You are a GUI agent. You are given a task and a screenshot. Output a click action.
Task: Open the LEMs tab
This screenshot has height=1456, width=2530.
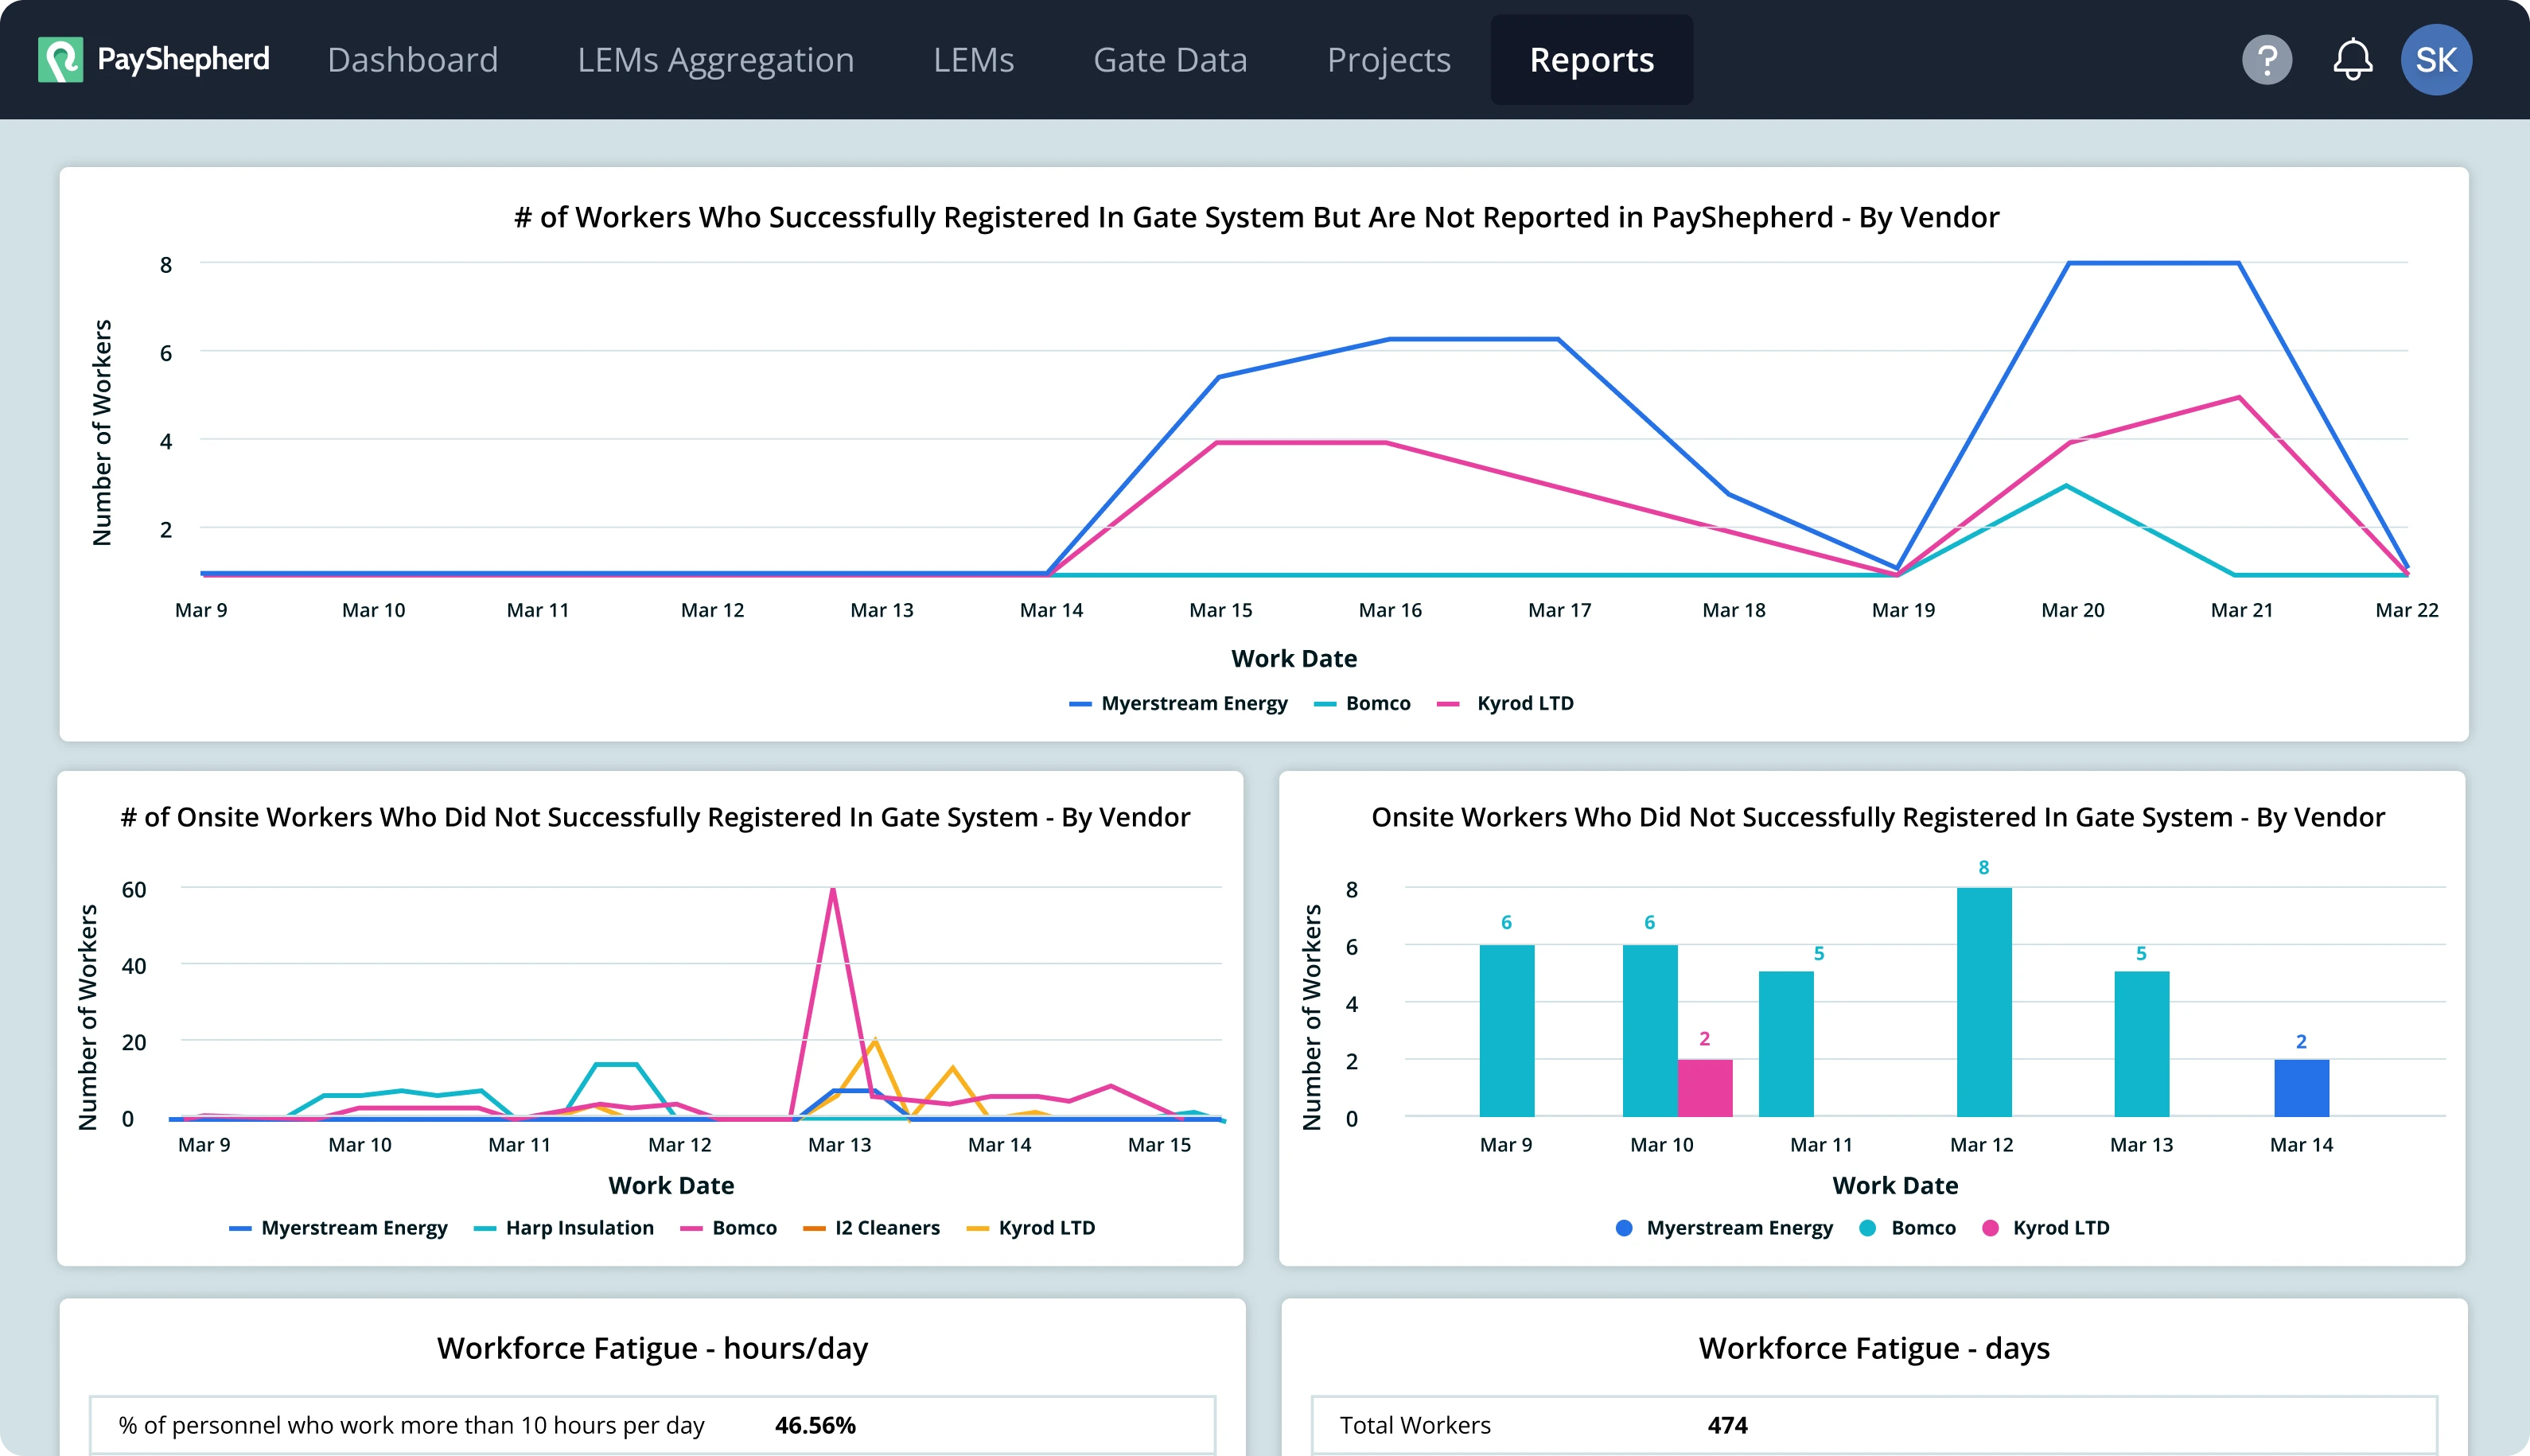pos(973,60)
